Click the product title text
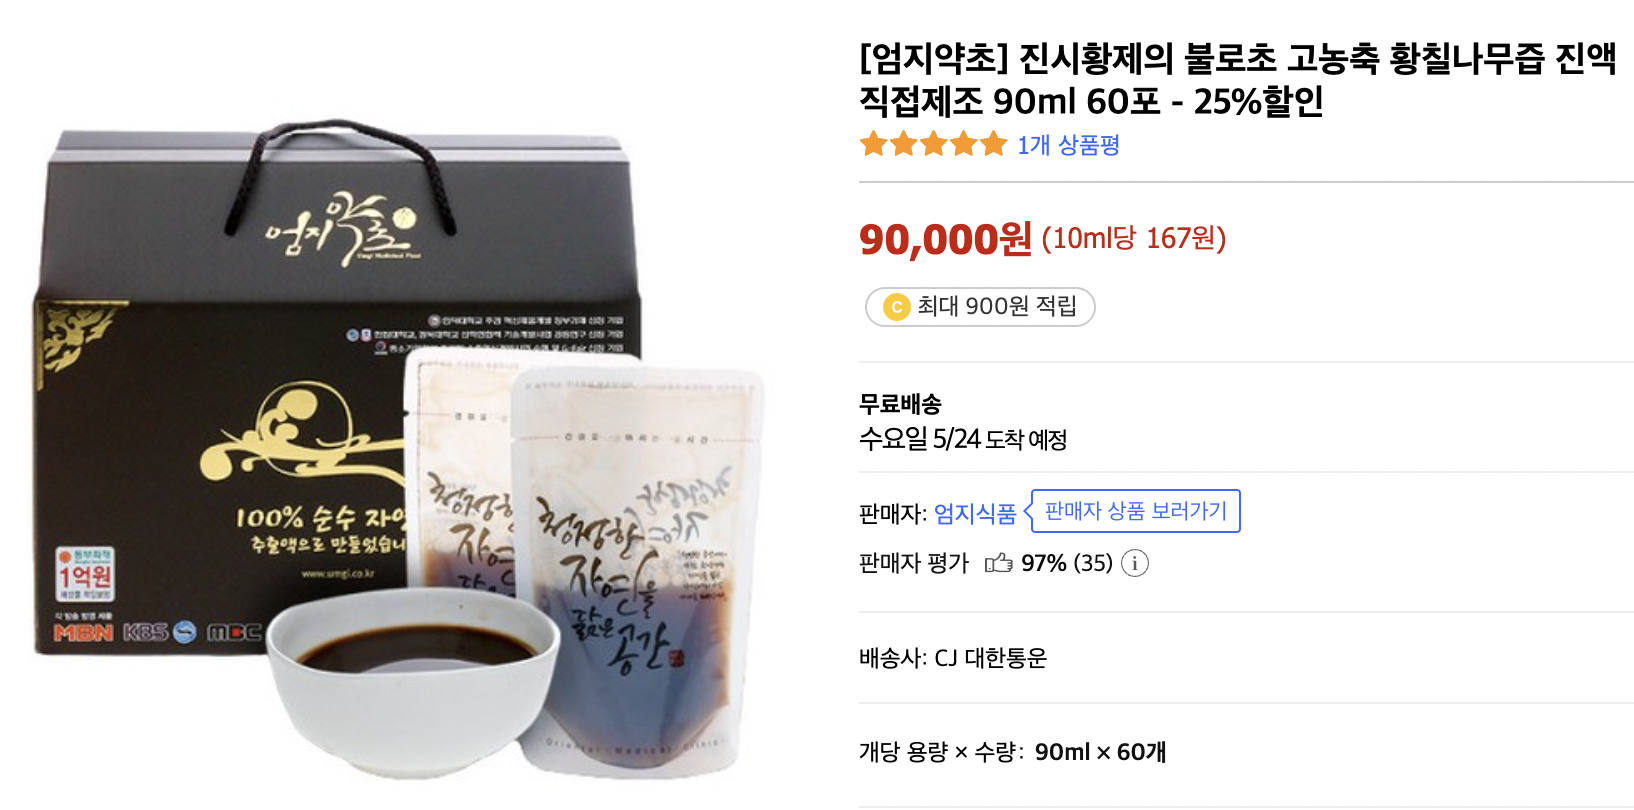 pos(1237,79)
